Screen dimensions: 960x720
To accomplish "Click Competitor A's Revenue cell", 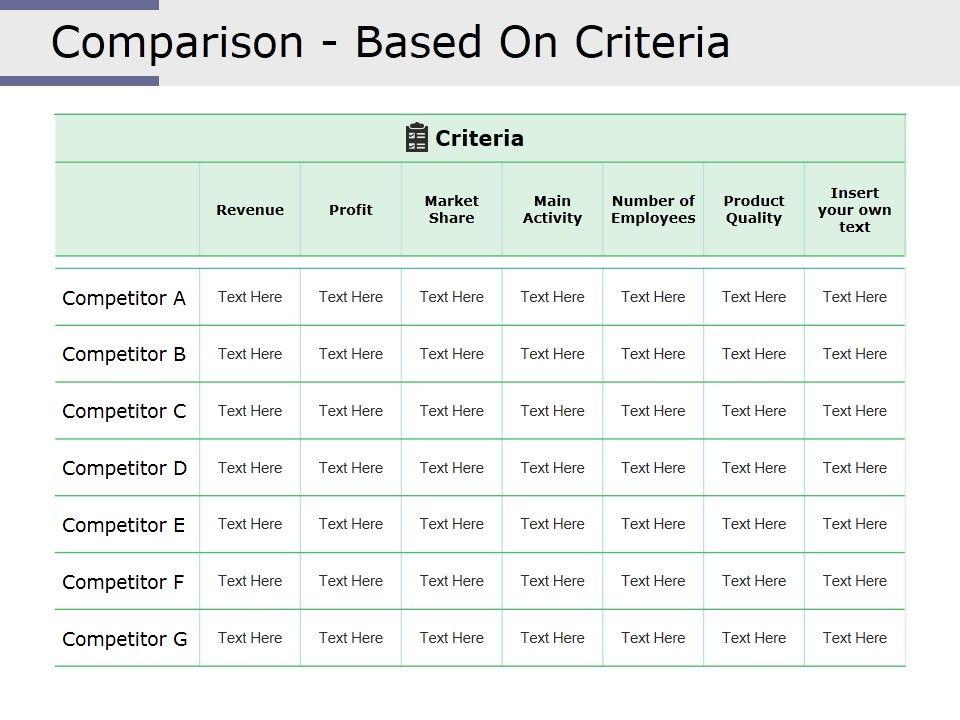I will click(250, 297).
